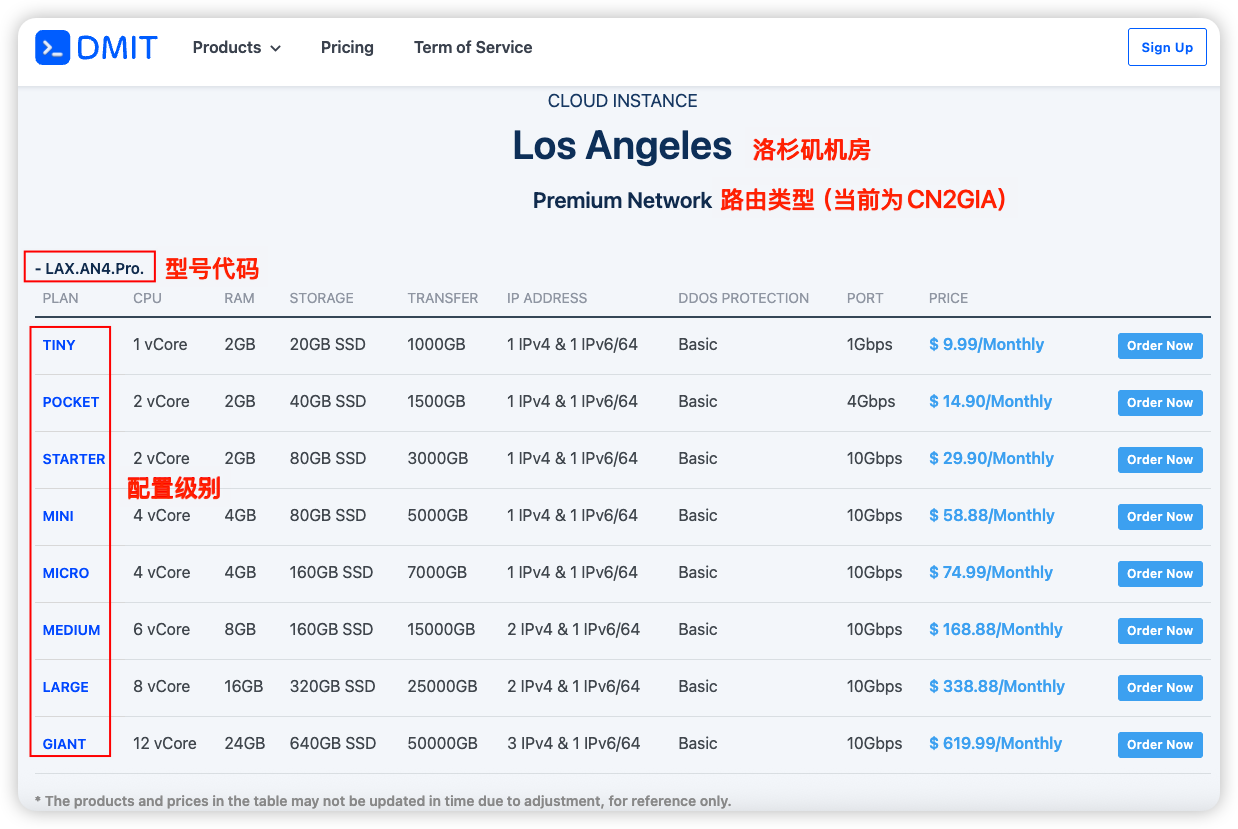Open the GIANT plan link
The width and height of the screenshot is (1238, 829).
pyautogui.click(x=64, y=744)
